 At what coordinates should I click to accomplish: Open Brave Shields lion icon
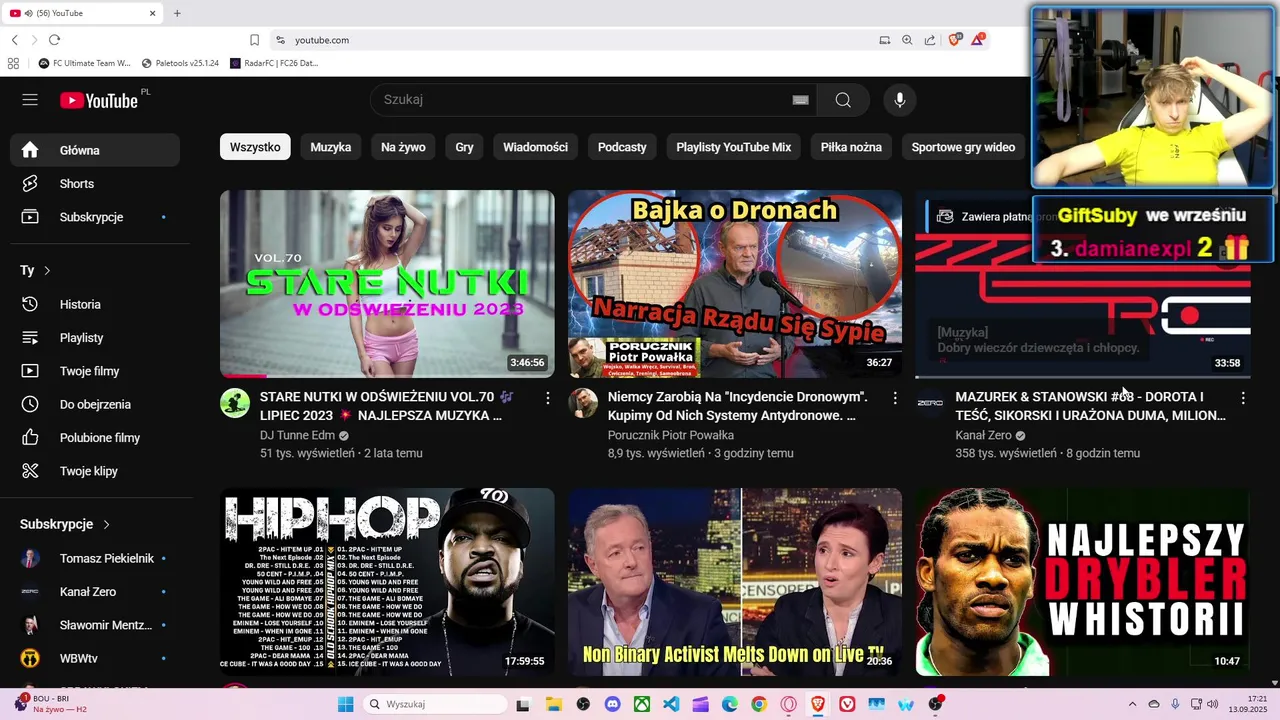pyautogui.click(x=954, y=40)
